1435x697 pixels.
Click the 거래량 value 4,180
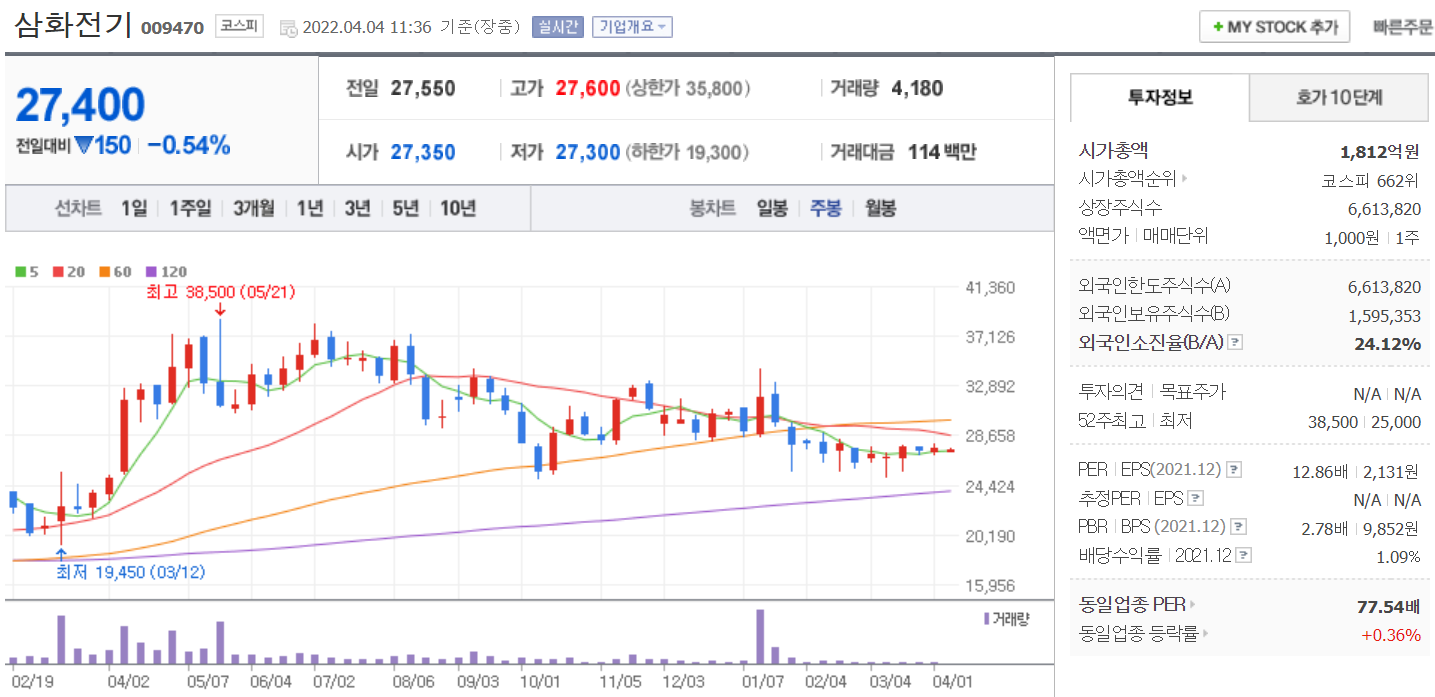(917, 88)
